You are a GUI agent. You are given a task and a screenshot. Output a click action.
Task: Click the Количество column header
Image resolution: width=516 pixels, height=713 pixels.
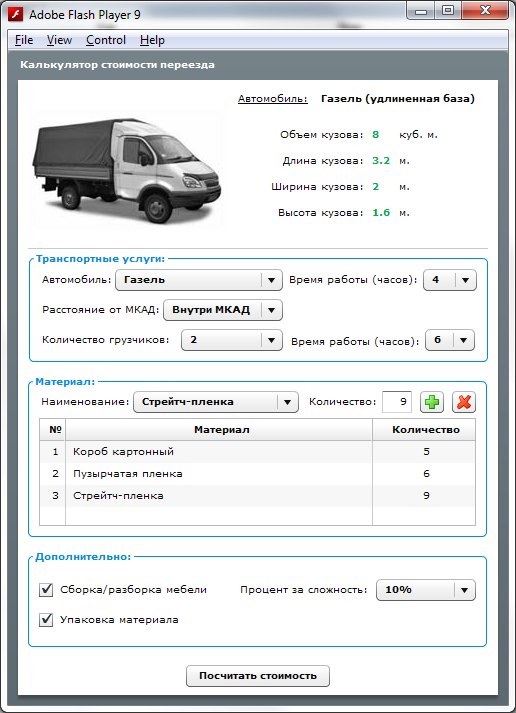point(424,429)
